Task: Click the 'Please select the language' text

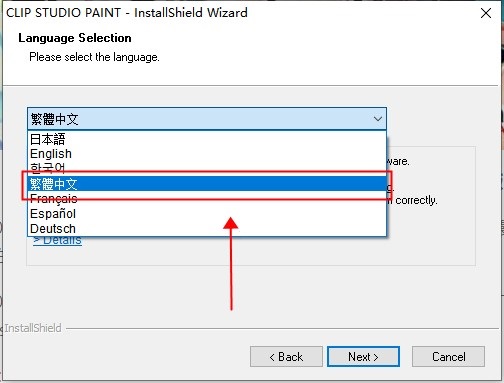Action: tap(94, 57)
